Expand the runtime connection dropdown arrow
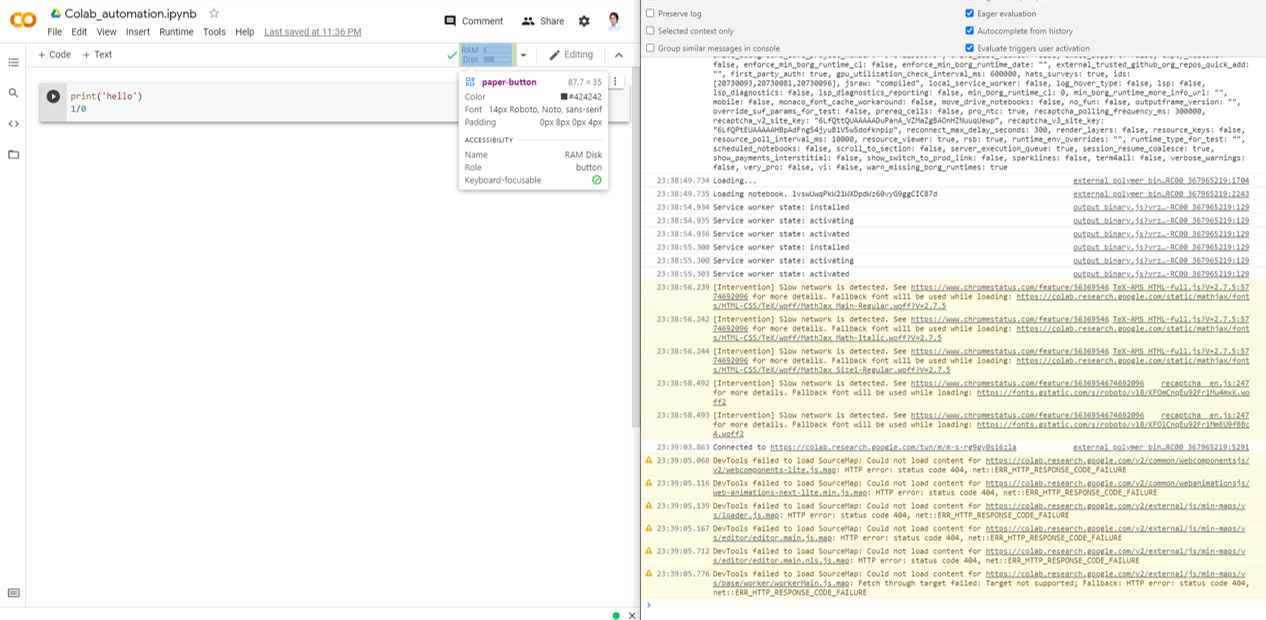The width and height of the screenshot is (1266, 620). pyautogui.click(x=523, y=55)
